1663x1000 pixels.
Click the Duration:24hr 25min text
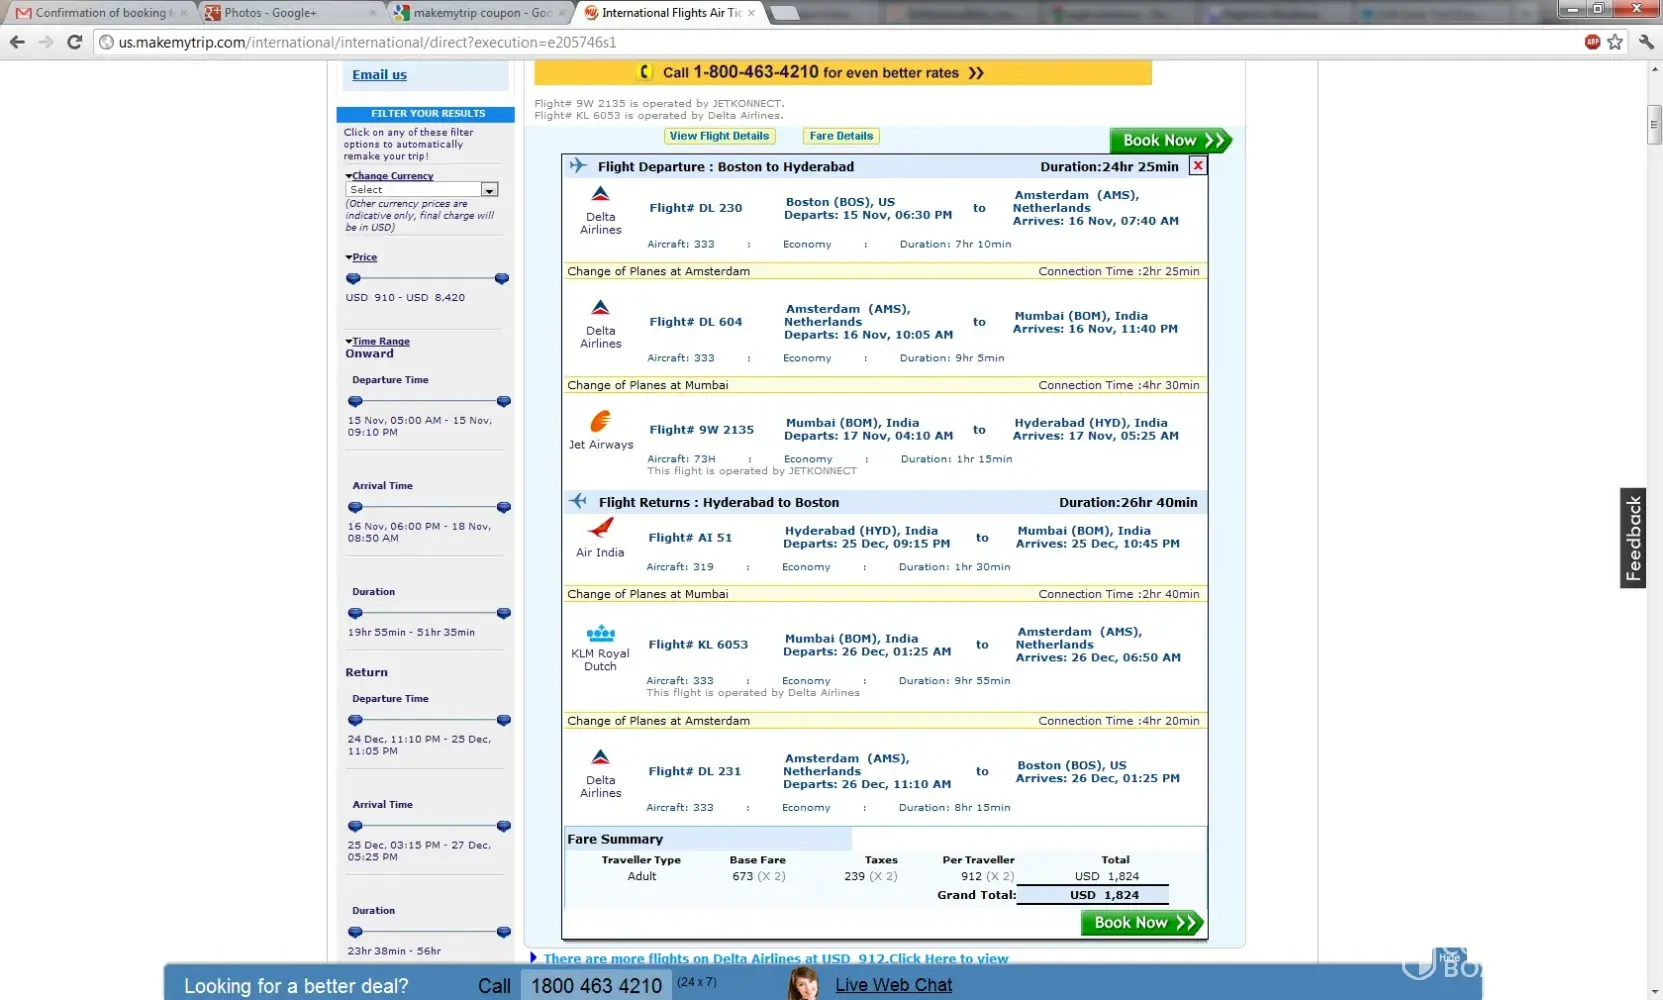1109,167
